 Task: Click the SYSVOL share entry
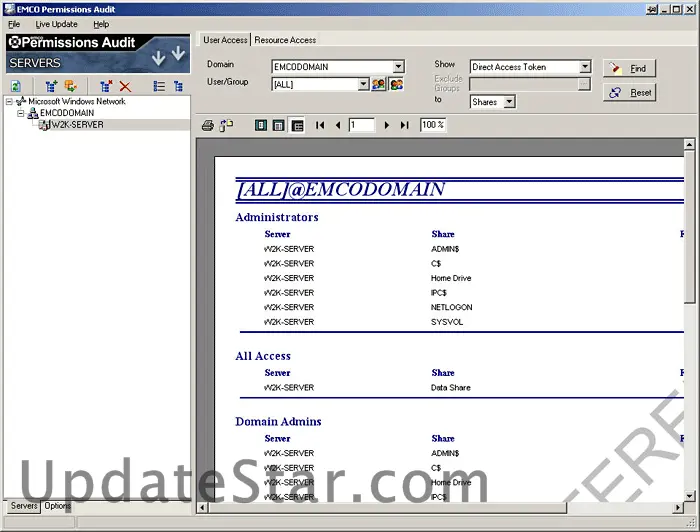447,322
